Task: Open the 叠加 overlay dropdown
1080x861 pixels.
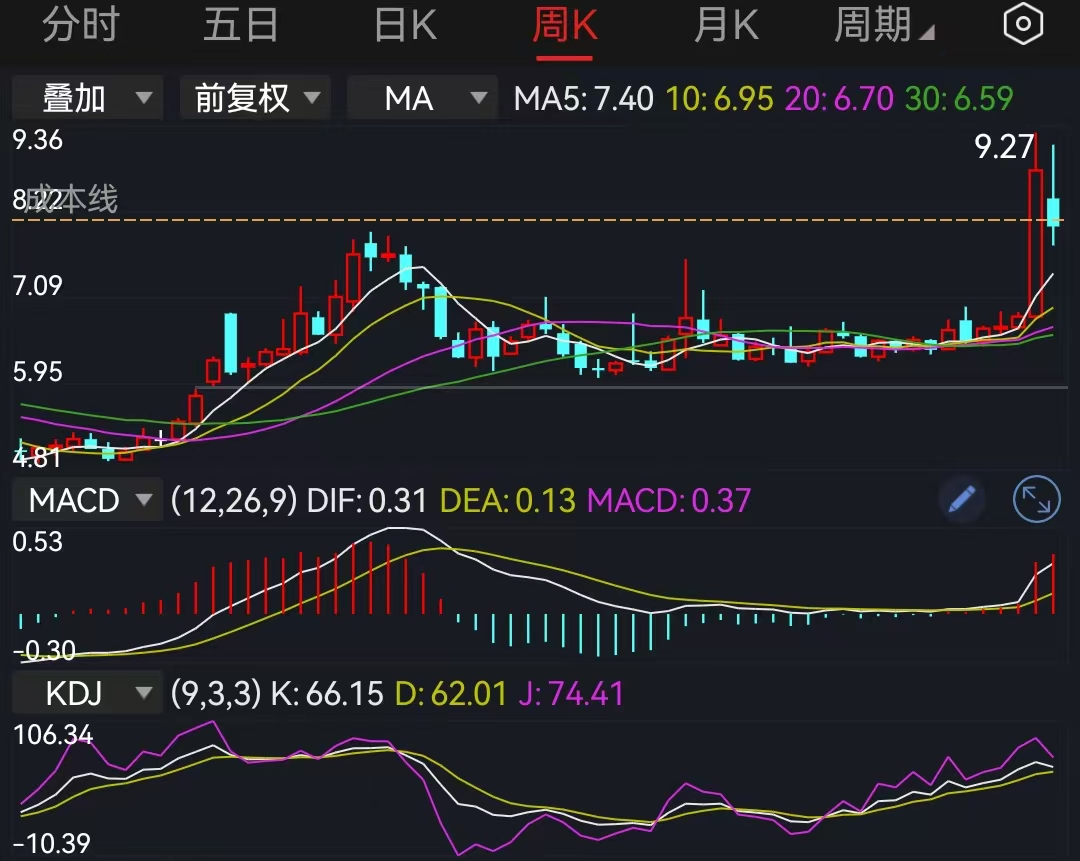Action: [x=87, y=98]
